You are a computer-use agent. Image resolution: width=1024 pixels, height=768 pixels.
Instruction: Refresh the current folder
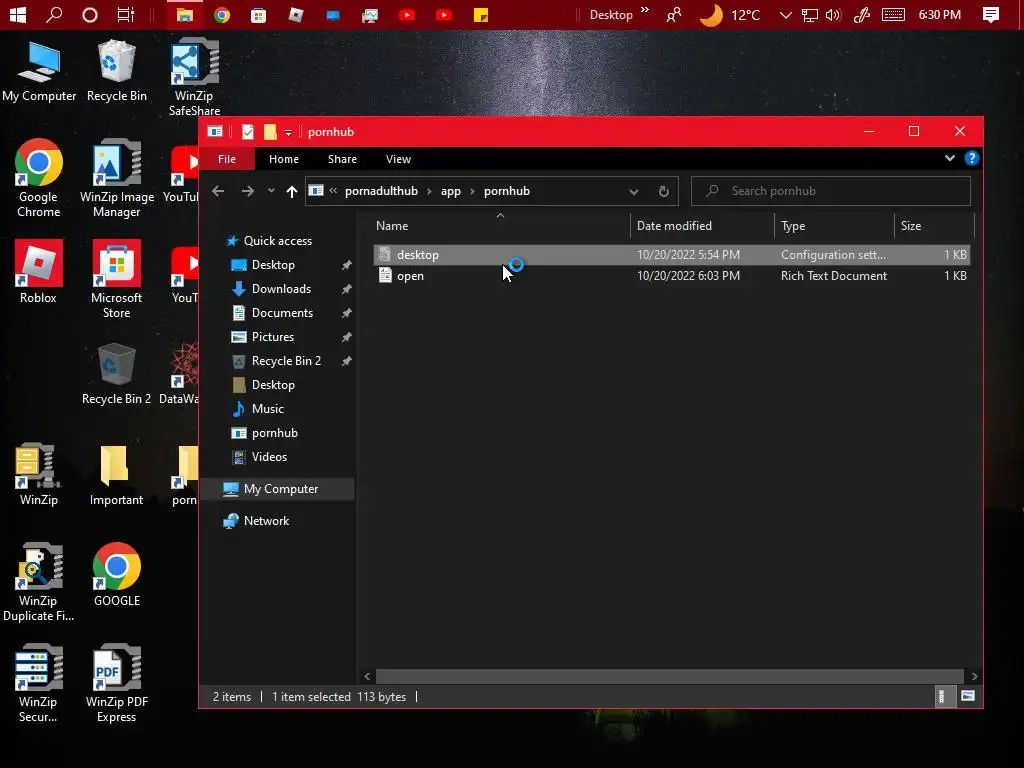(664, 191)
